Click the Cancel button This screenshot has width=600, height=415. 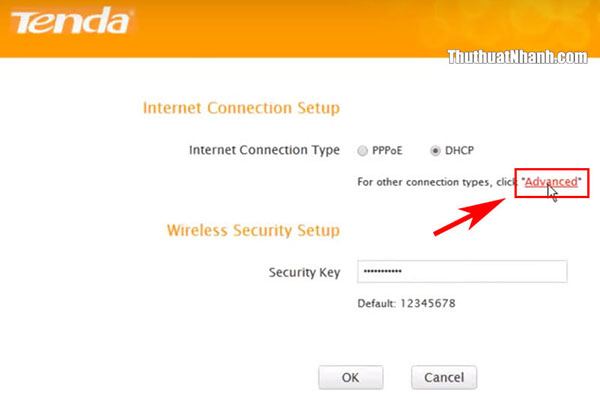pos(444,377)
